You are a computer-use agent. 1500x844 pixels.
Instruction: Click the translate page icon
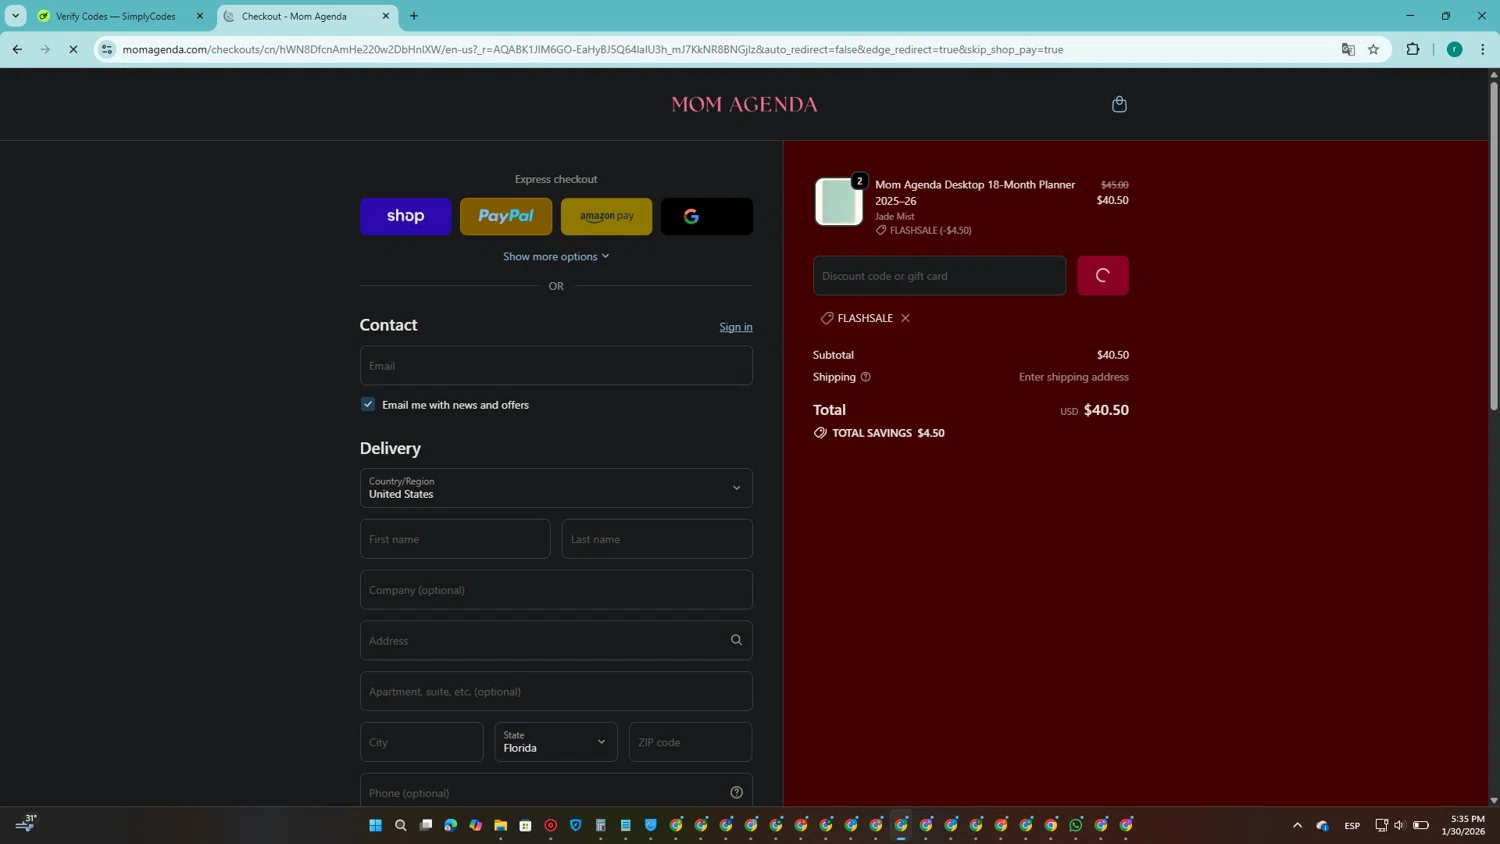point(1348,49)
